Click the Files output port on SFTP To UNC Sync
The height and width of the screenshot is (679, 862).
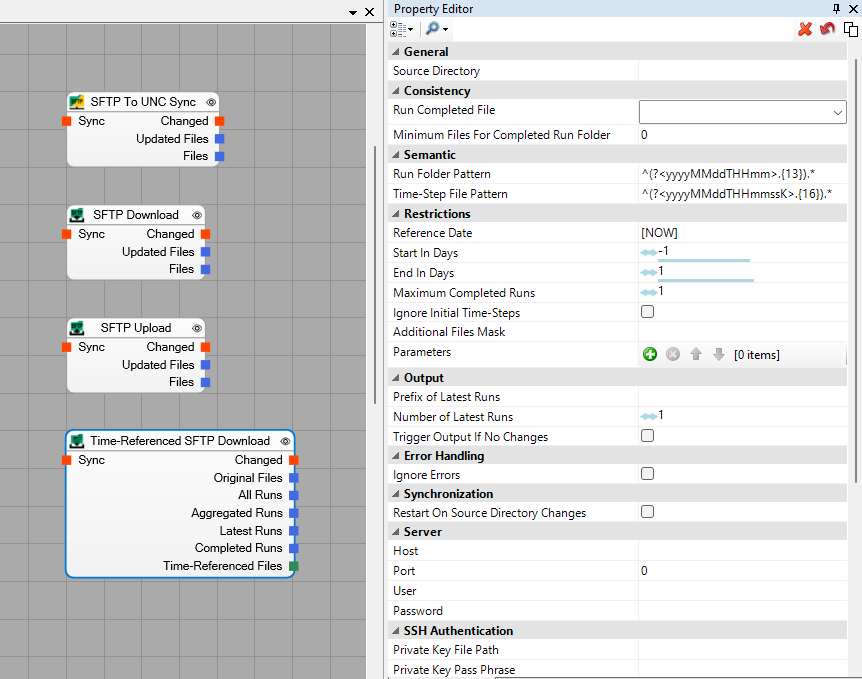220,156
